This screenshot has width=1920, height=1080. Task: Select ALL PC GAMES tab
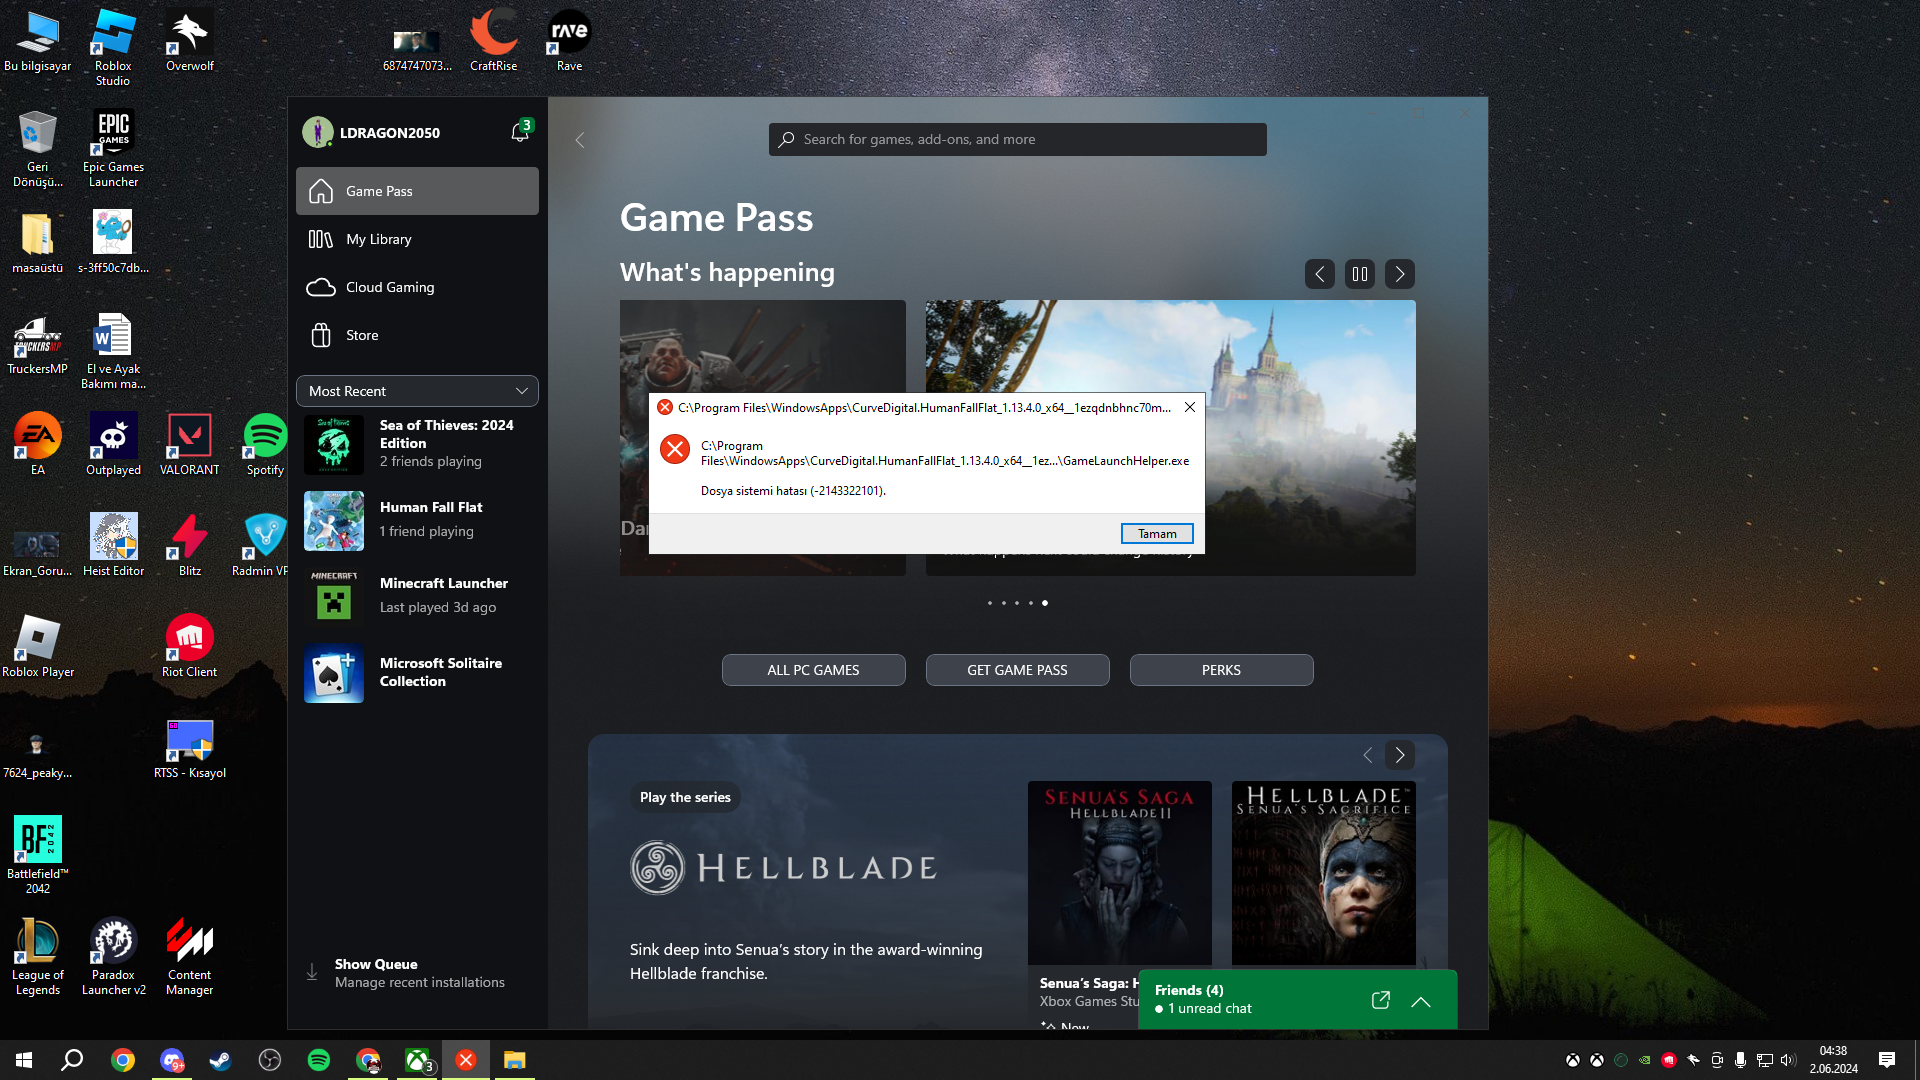(812, 669)
